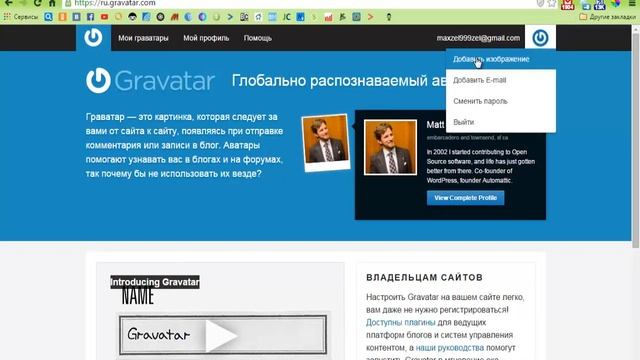Choose Выйти to log out
Image resolution: width=640 pixels, height=360 pixels.
click(x=501, y=122)
